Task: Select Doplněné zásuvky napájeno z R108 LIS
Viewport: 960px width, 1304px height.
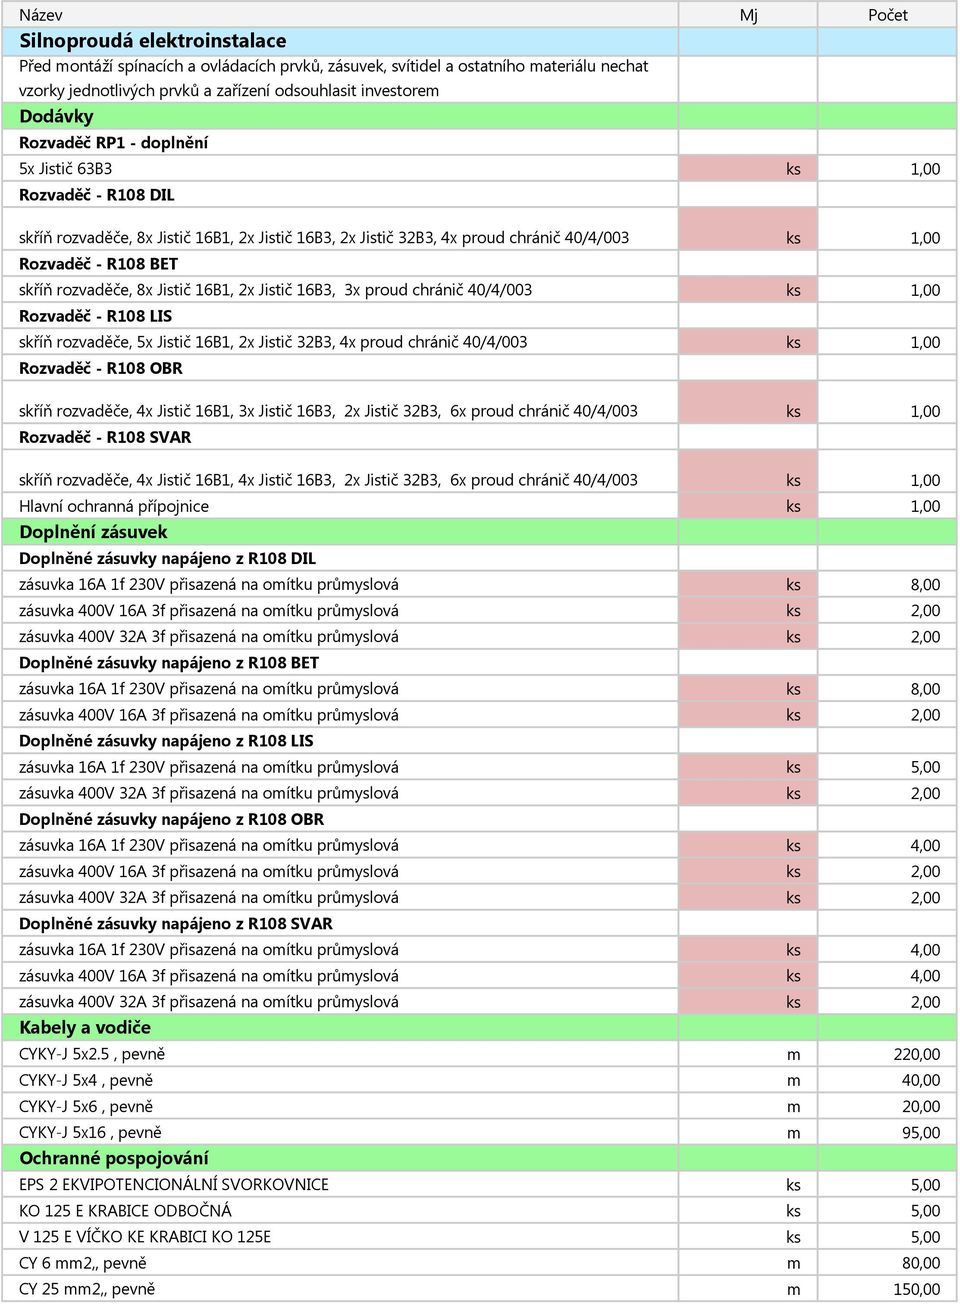Action: (166, 741)
